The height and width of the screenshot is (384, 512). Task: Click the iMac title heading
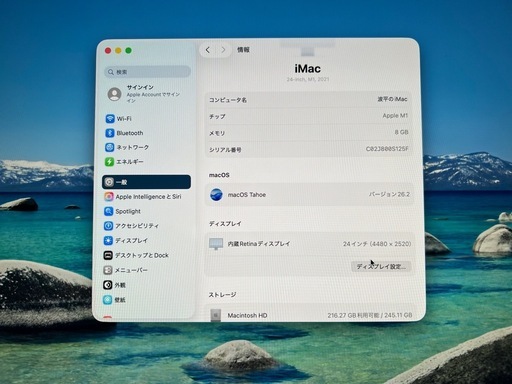(x=308, y=69)
